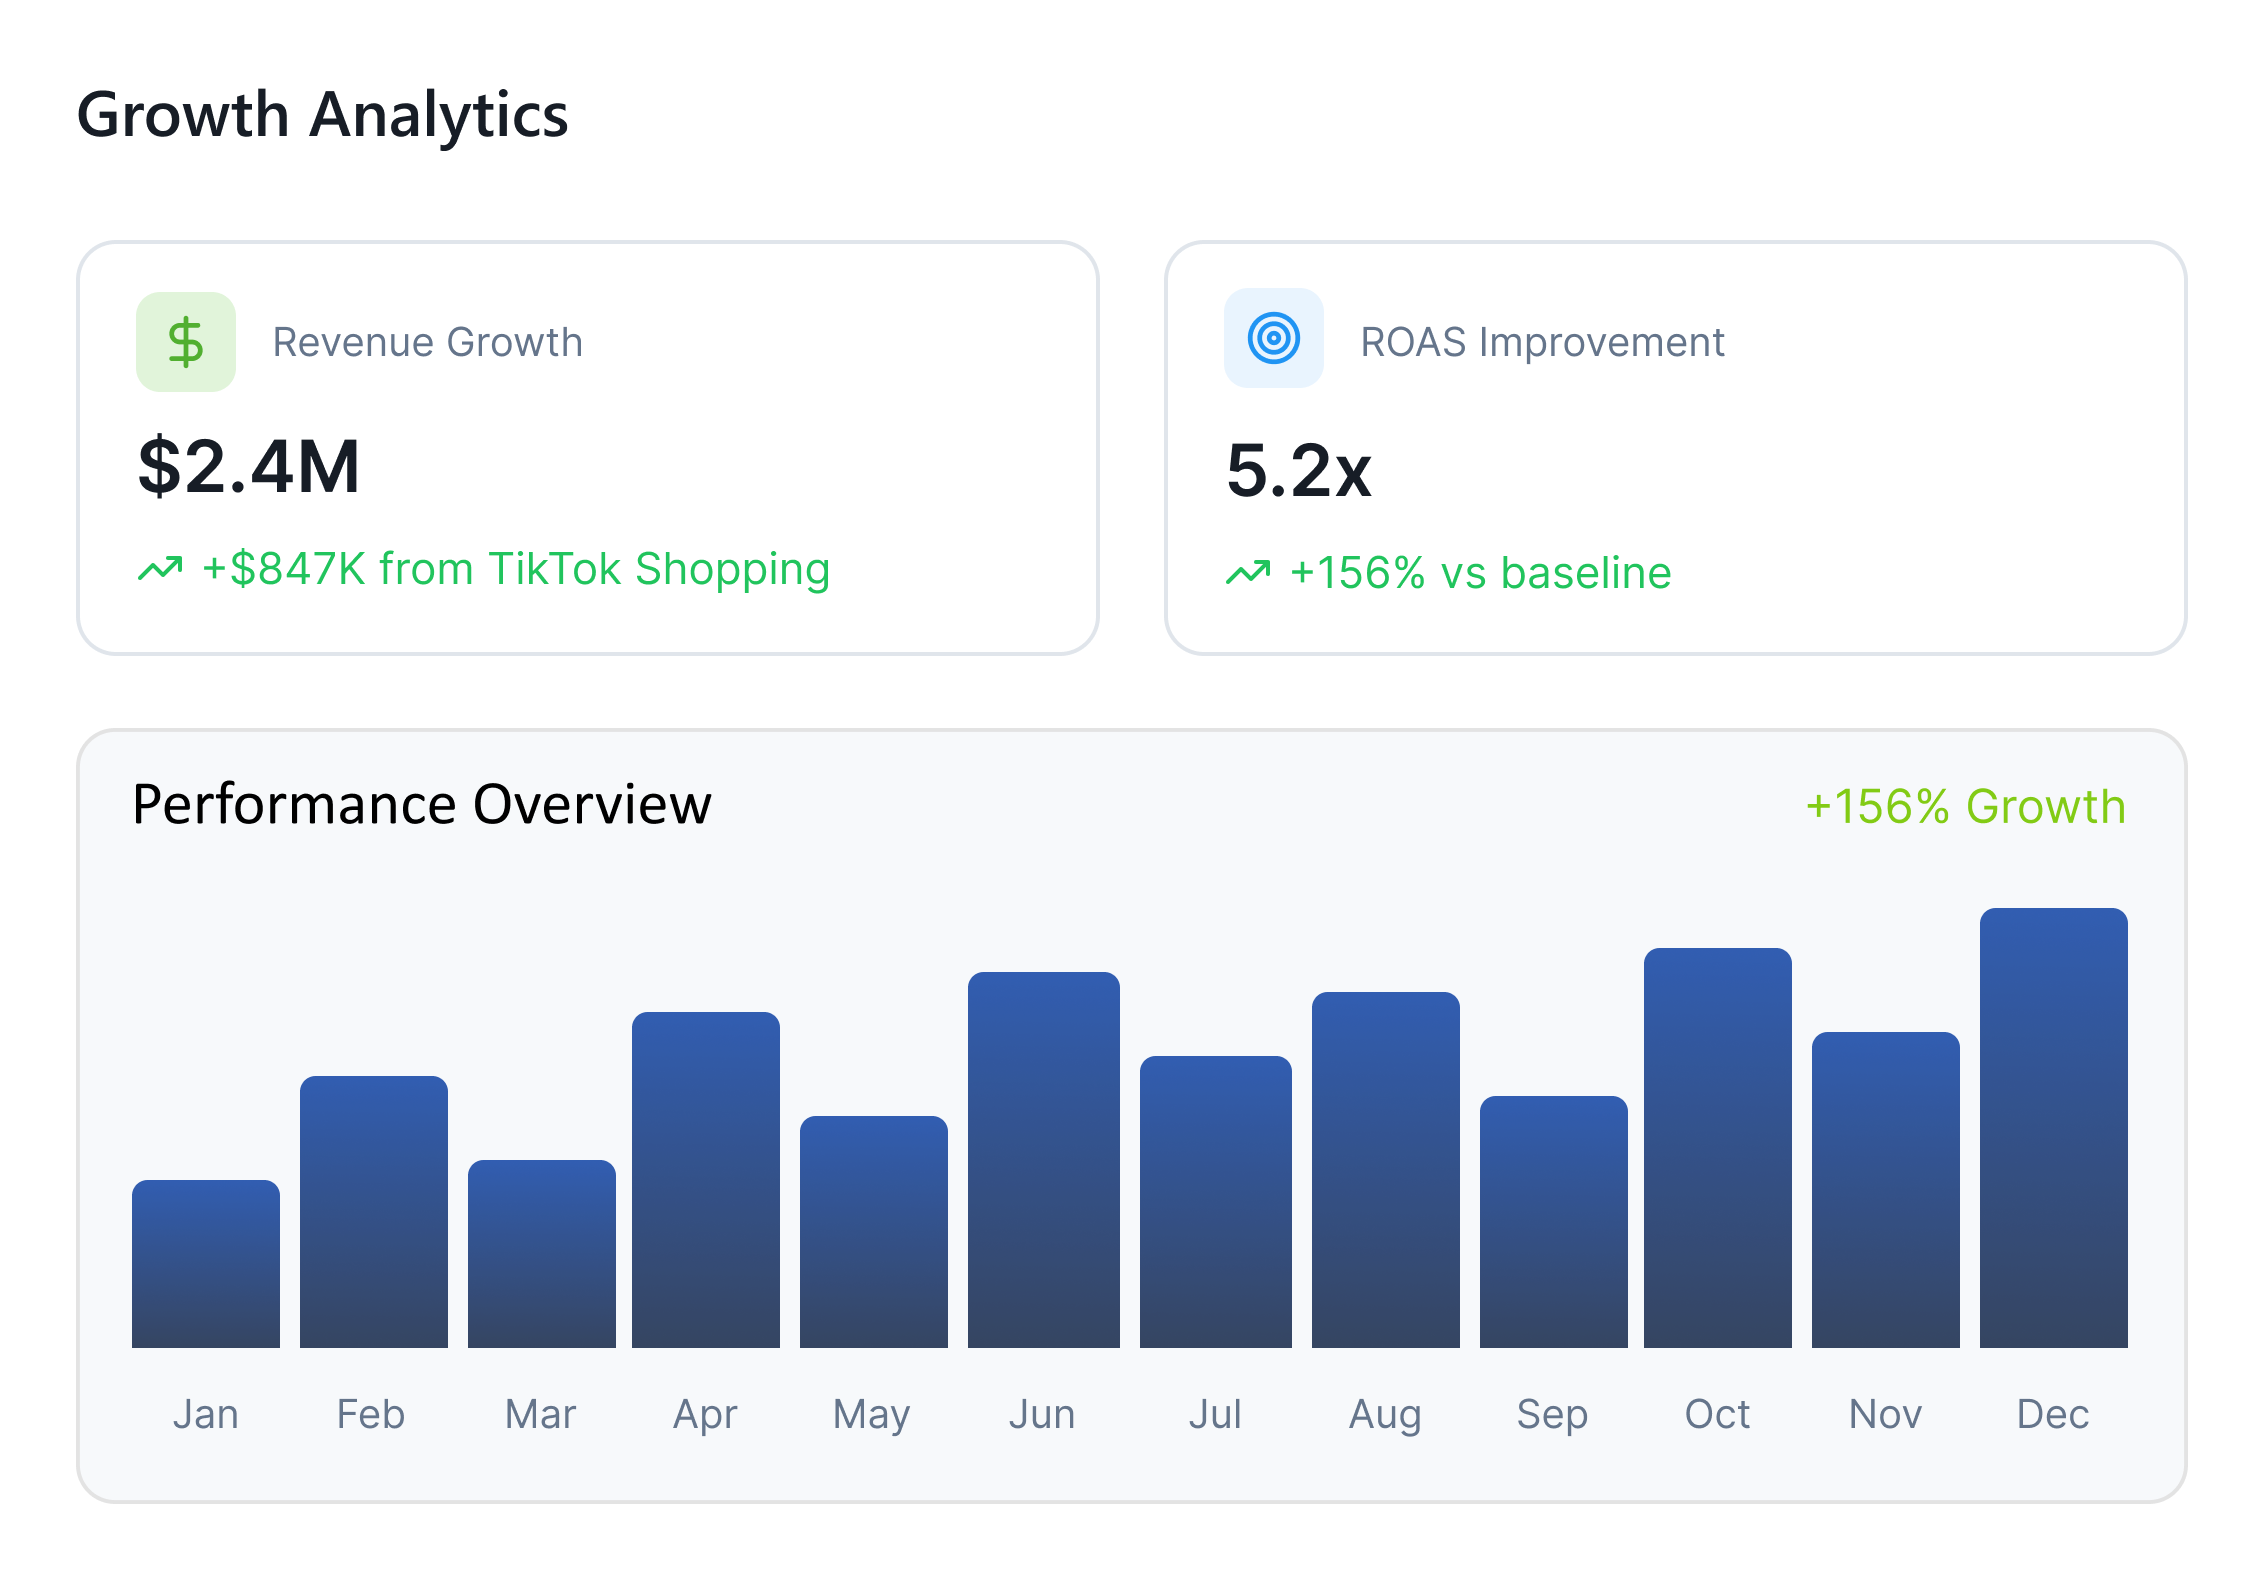This screenshot has width=2264, height=1580.
Task: Select the June performance bar
Action: coord(1043,1160)
